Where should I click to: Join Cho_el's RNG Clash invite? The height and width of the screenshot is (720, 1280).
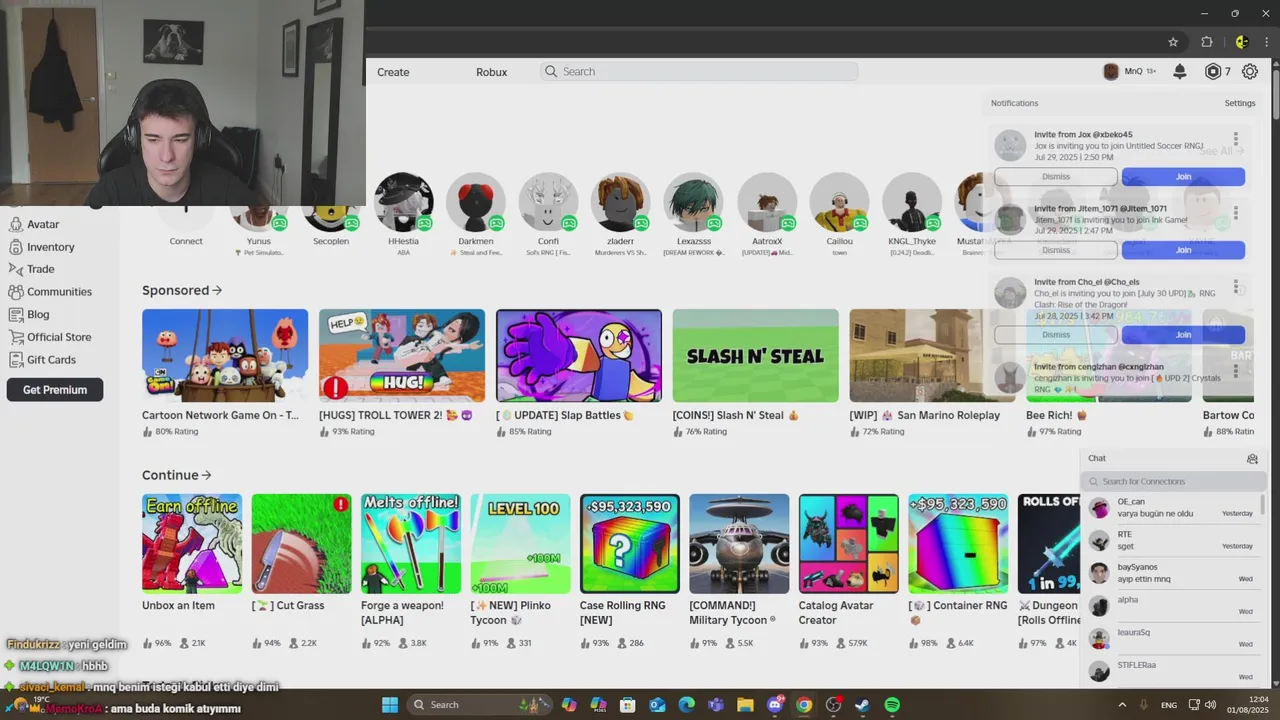[1183, 335]
